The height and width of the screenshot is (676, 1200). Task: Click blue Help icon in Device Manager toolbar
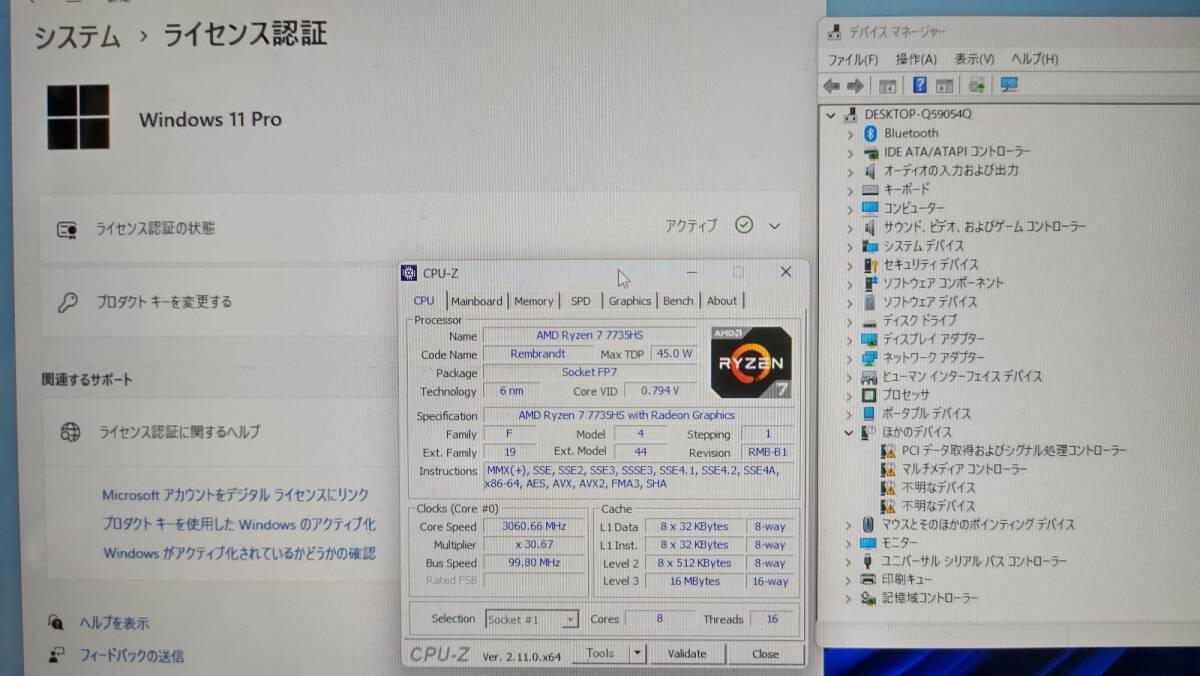pos(919,85)
